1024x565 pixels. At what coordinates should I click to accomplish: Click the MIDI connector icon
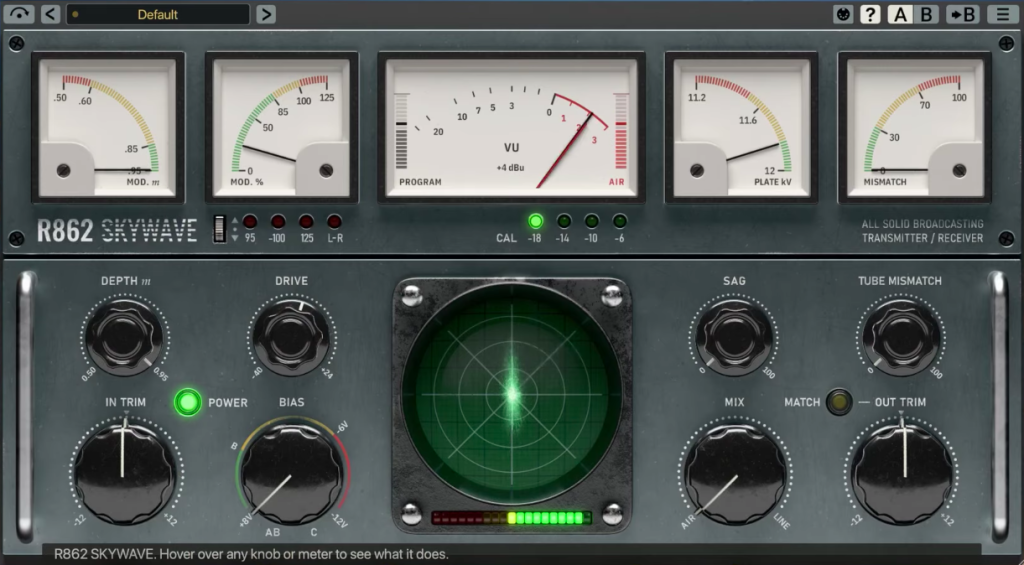844,14
